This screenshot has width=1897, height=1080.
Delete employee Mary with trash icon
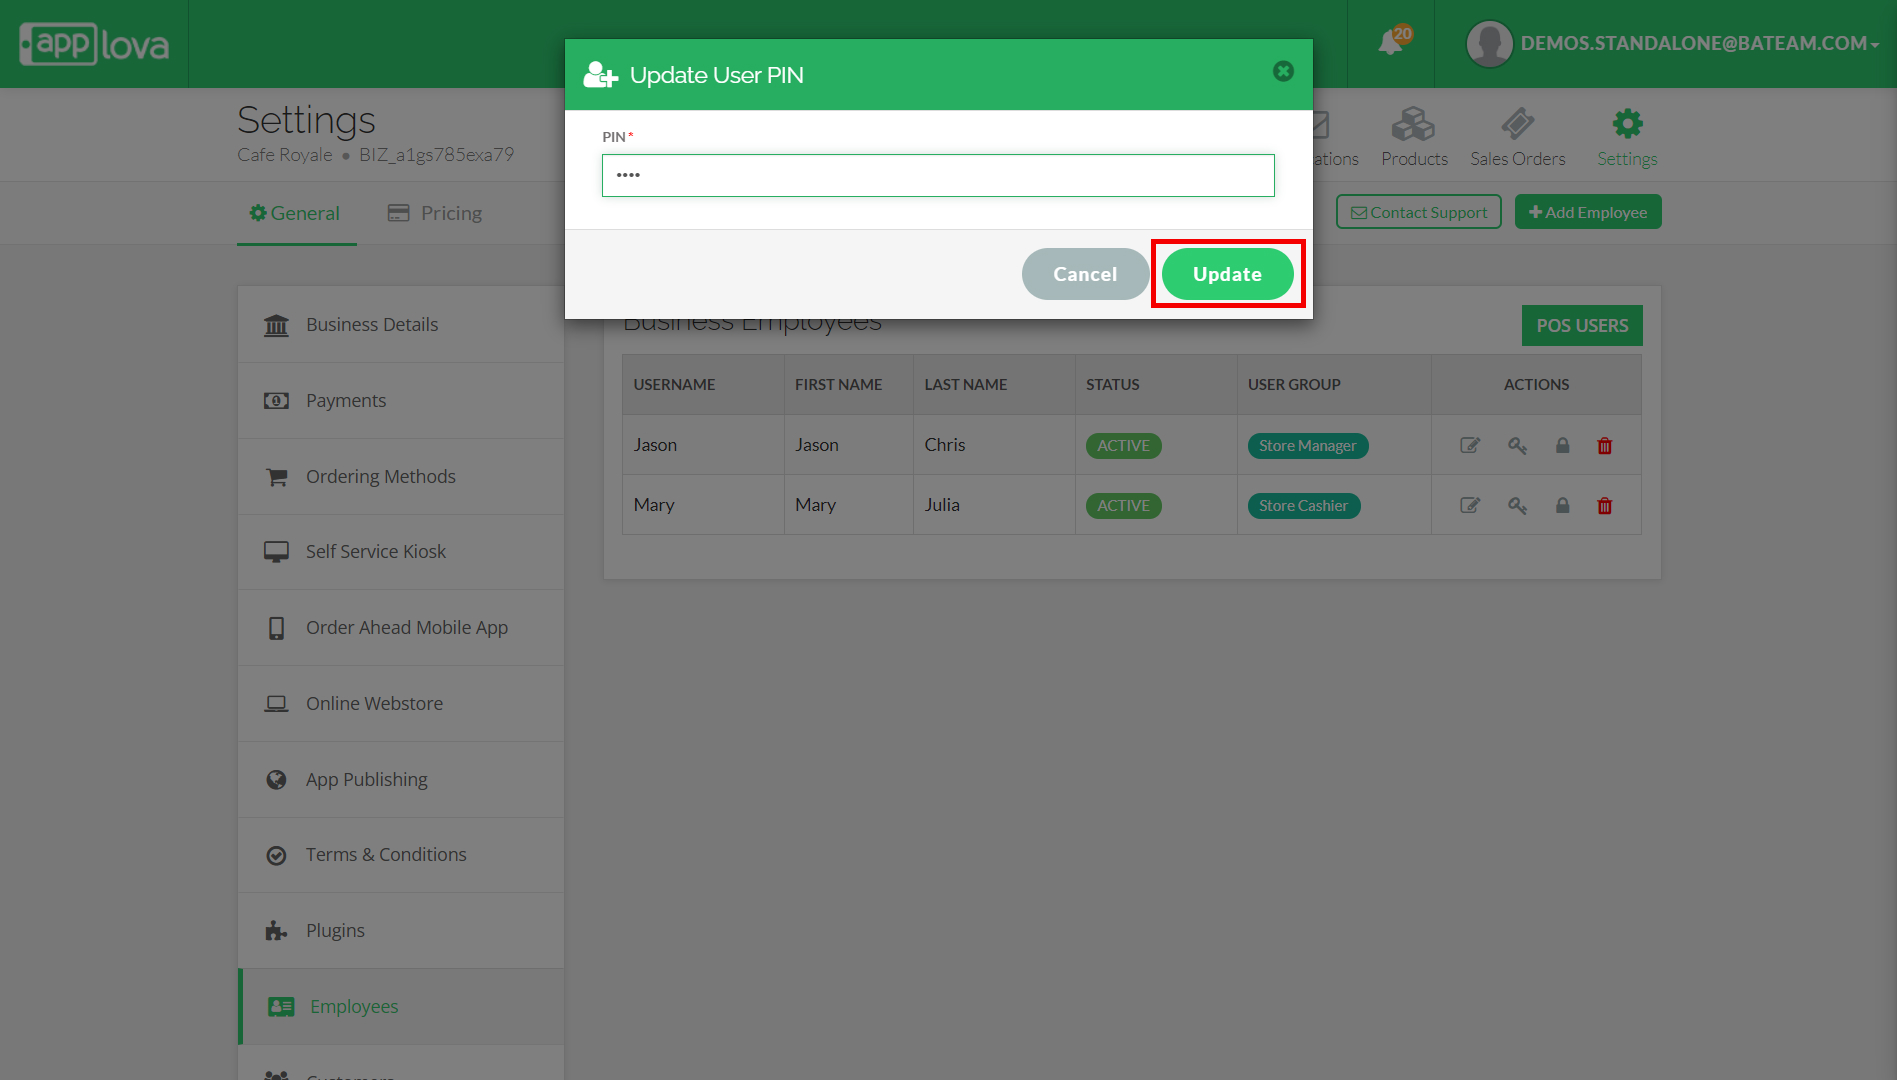(1604, 506)
